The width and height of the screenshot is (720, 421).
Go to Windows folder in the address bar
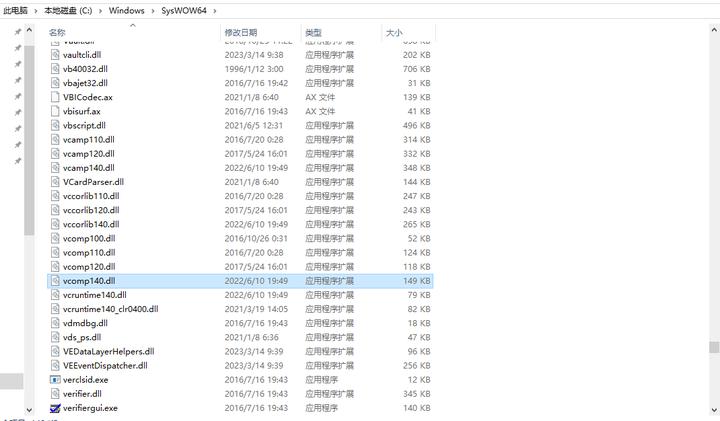[x=126, y=11]
